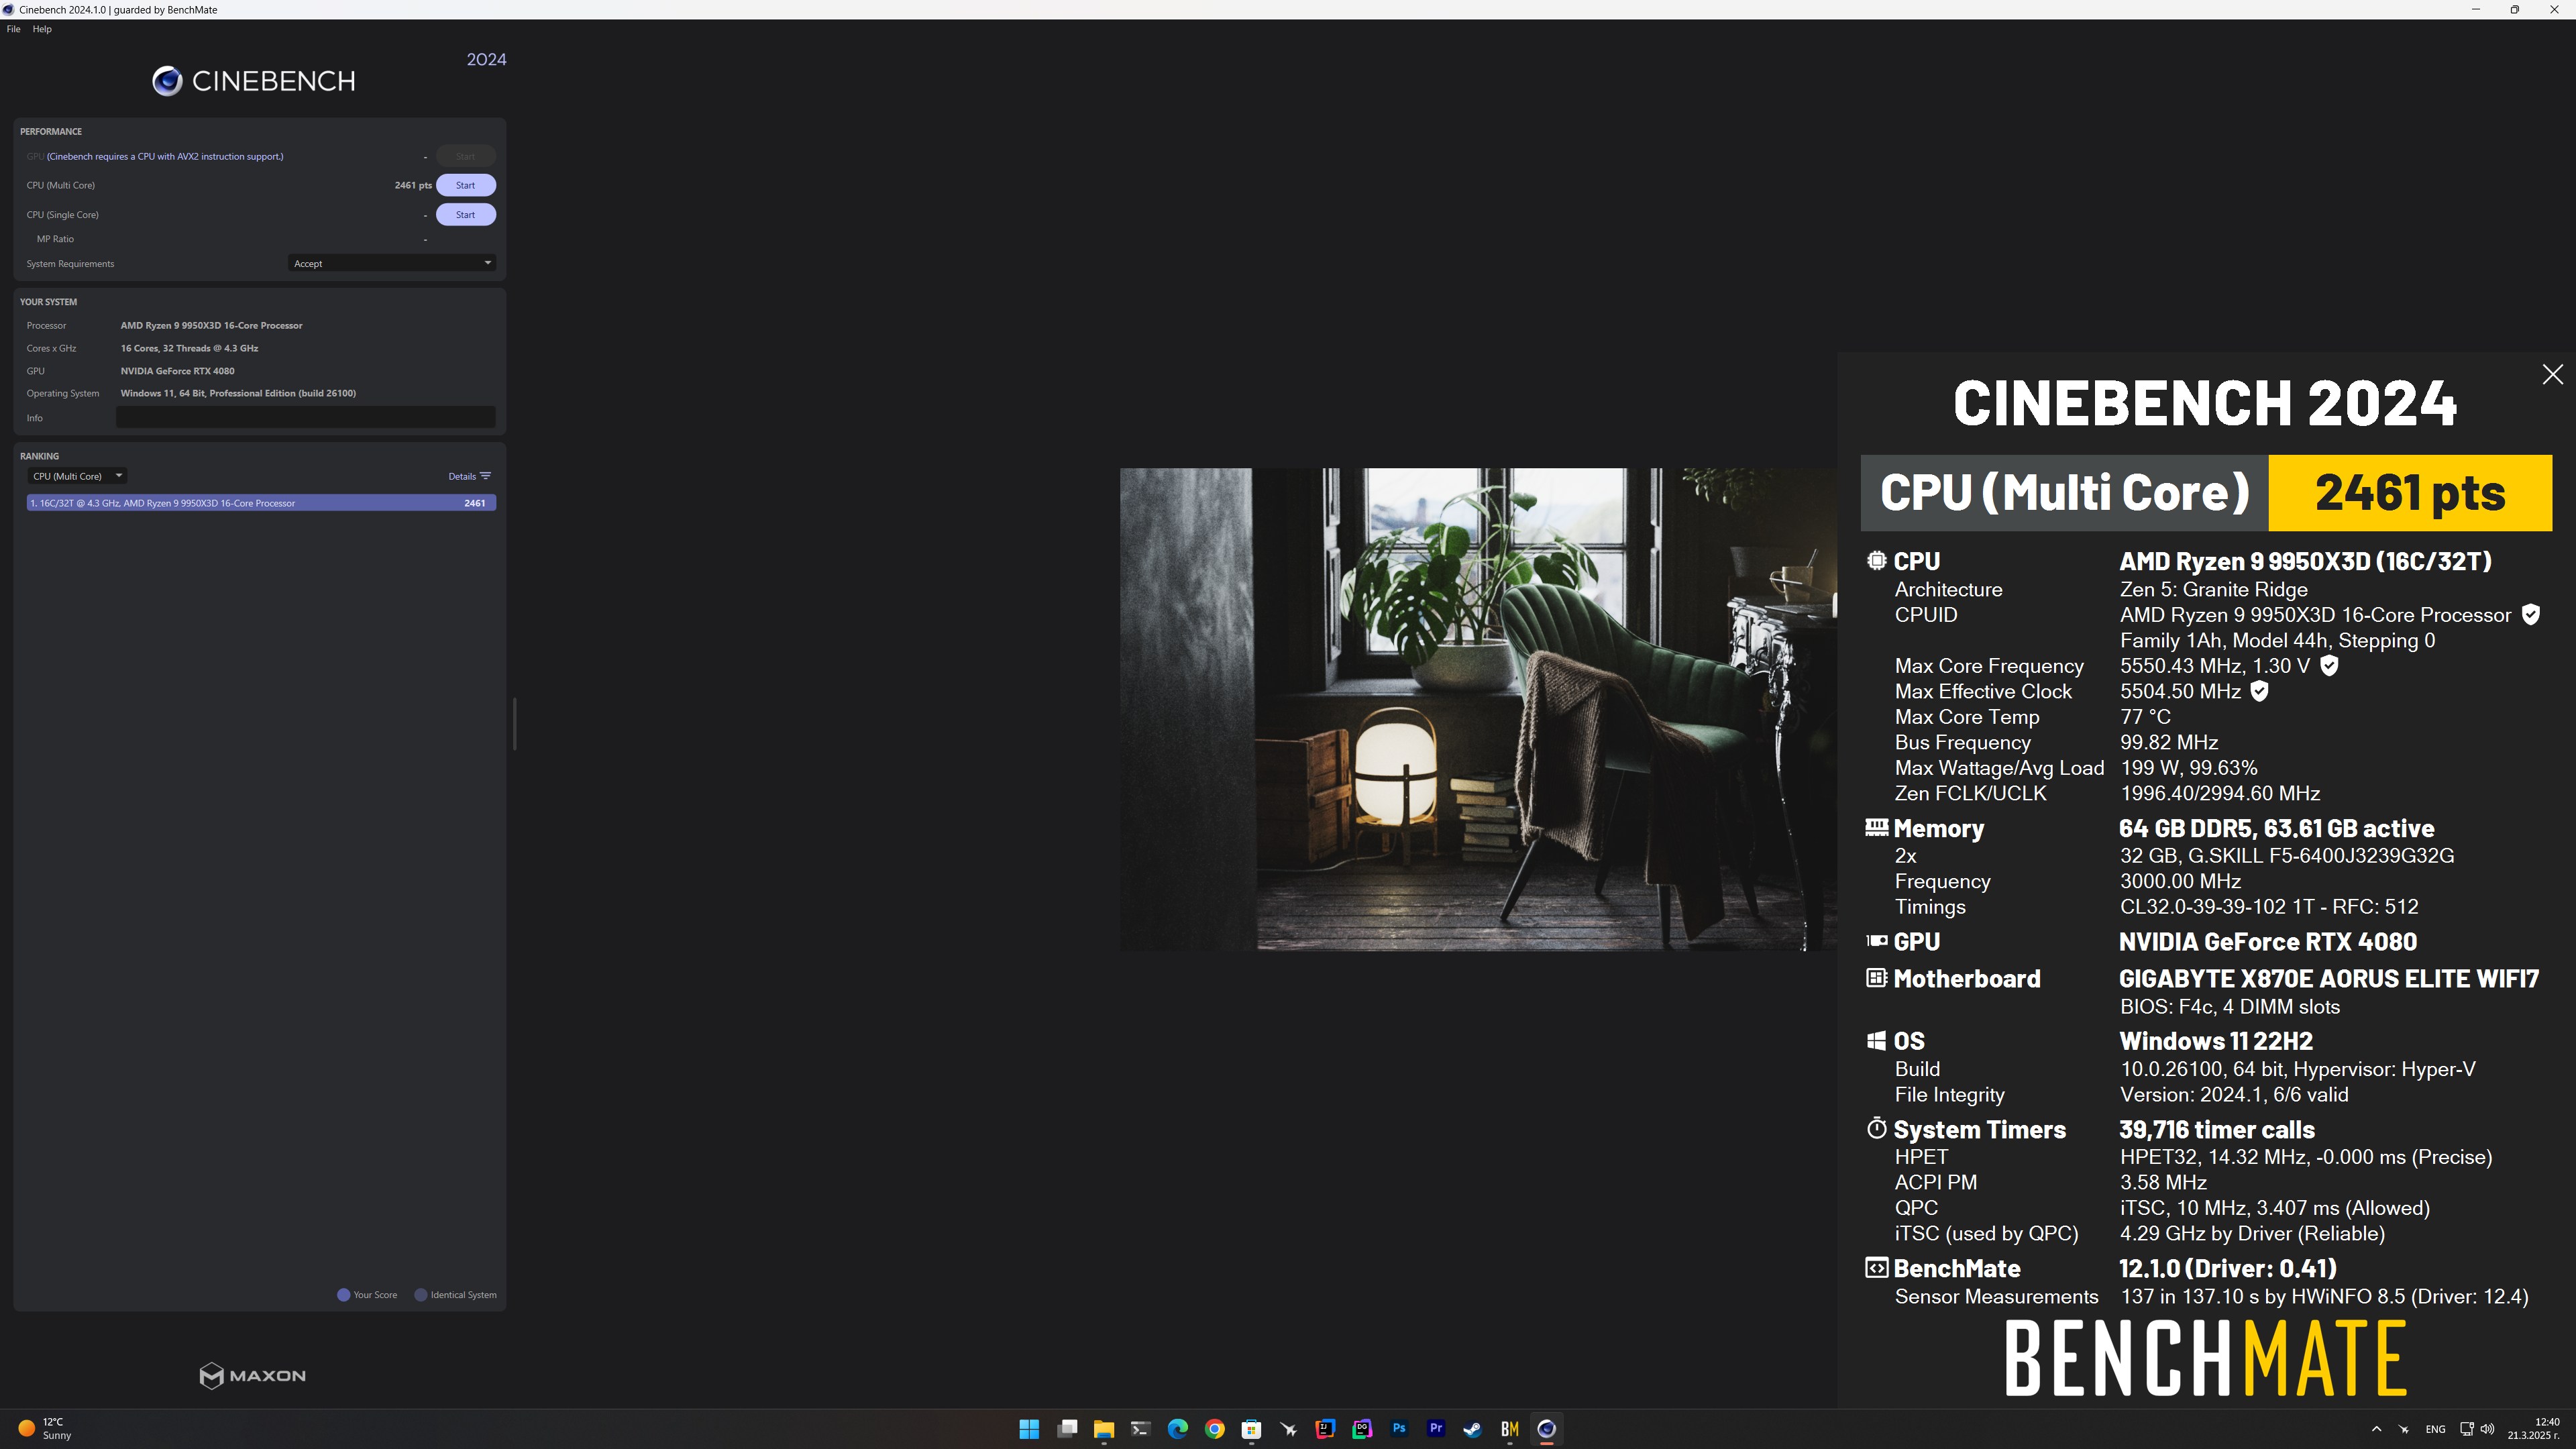Viewport: 2576px width, 1449px height.
Task: Launch Premiere Pro from the taskbar
Action: click(1436, 1429)
